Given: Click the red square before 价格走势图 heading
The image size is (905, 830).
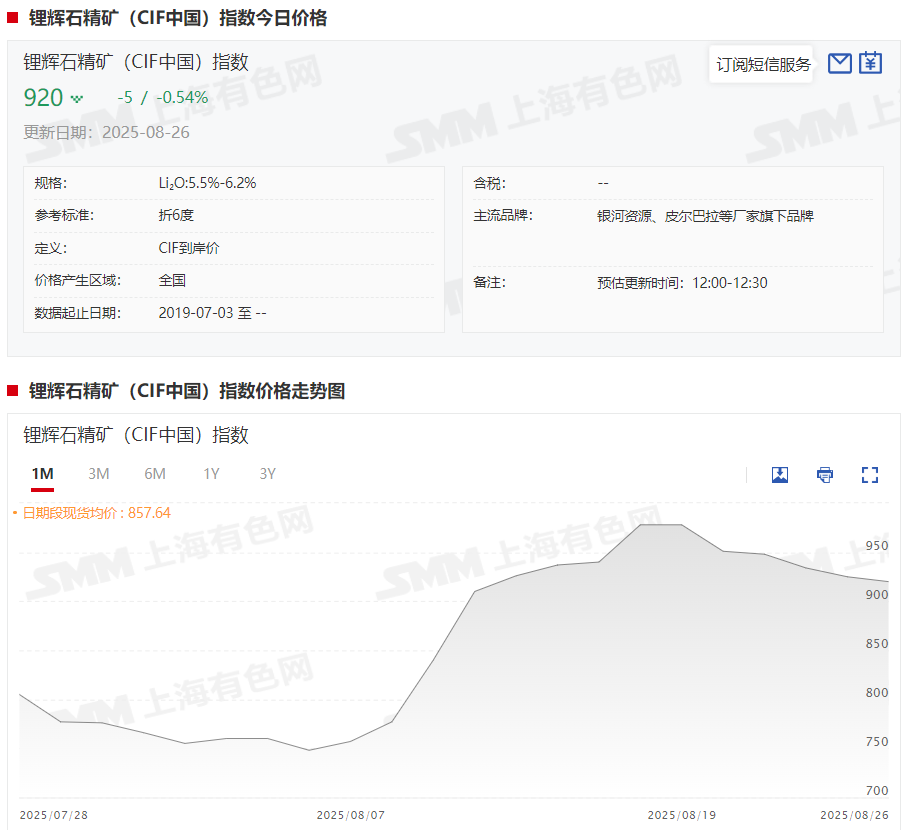Looking at the screenshot, I should [13, 391].
